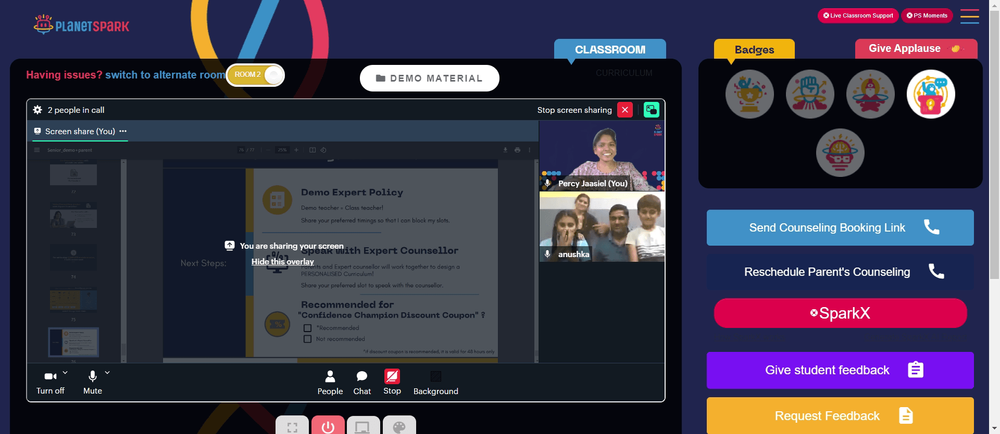Check the Not recommended checkbox
The image size is (1000, 434).
(307, 339)
